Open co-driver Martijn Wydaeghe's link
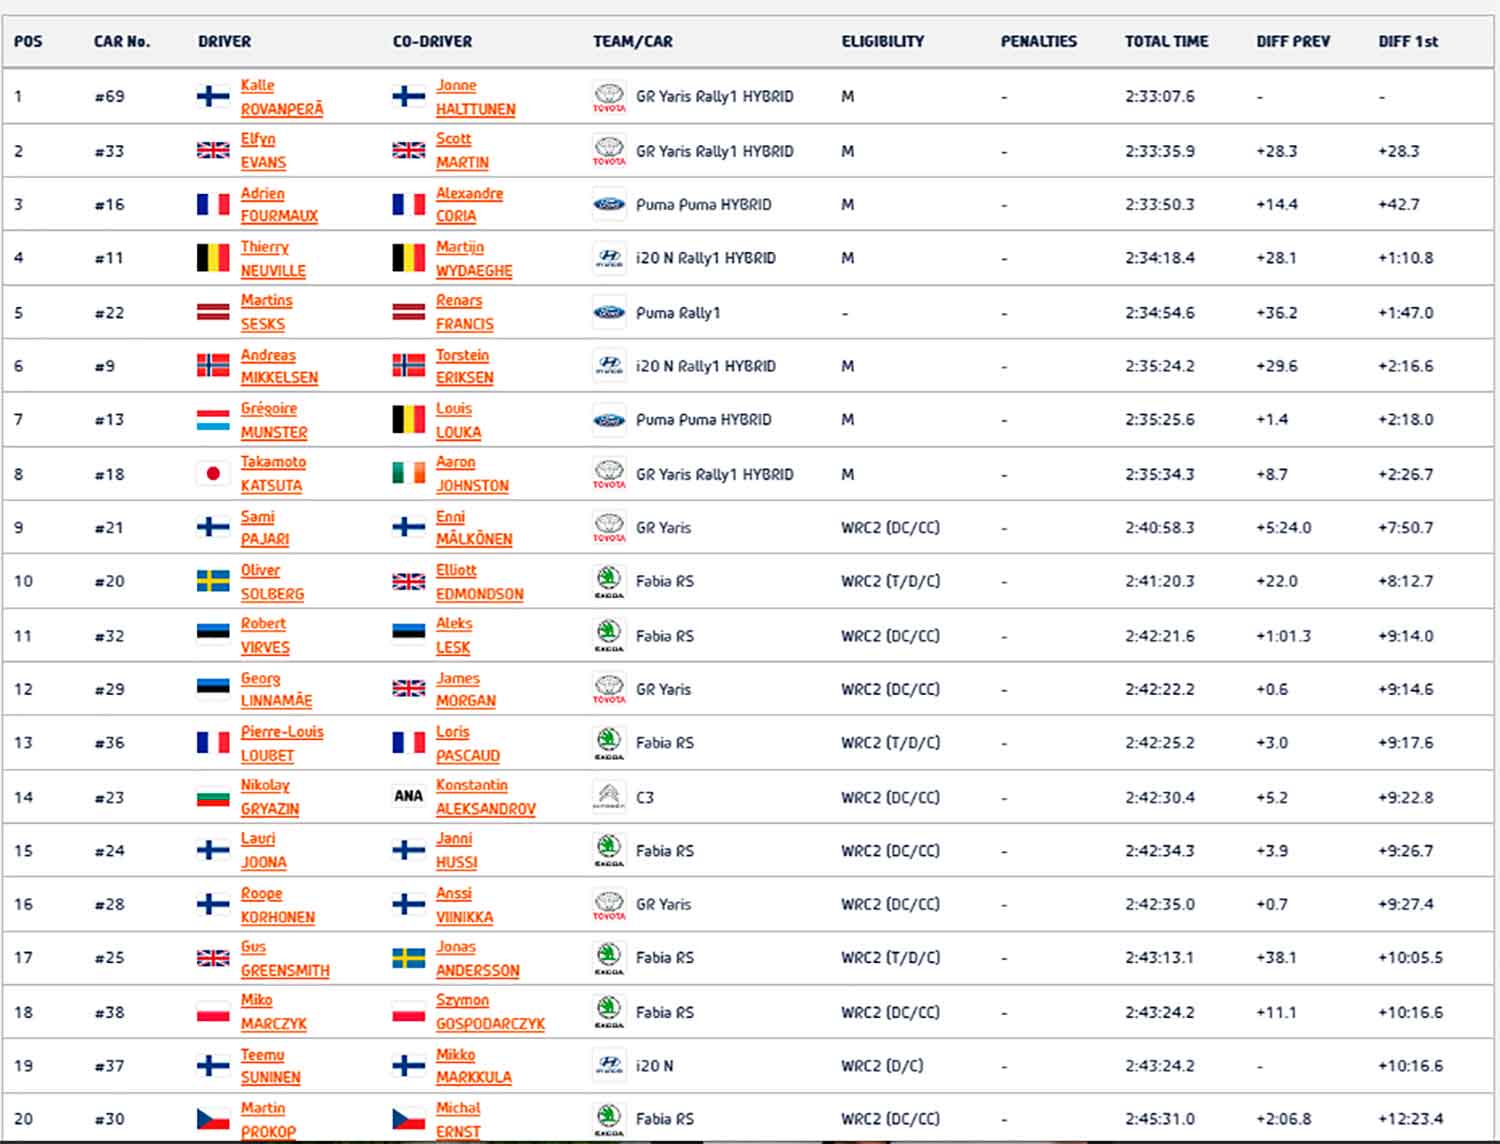This screenshot has width=1500, height=1144. pyautogui.click(x=473, y=258)
